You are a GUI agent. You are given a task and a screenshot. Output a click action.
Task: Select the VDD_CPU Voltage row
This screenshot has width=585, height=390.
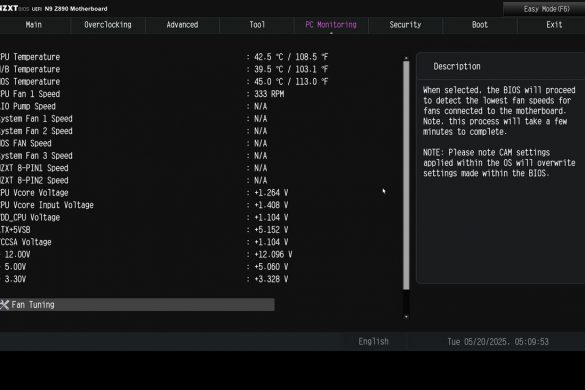144,217
